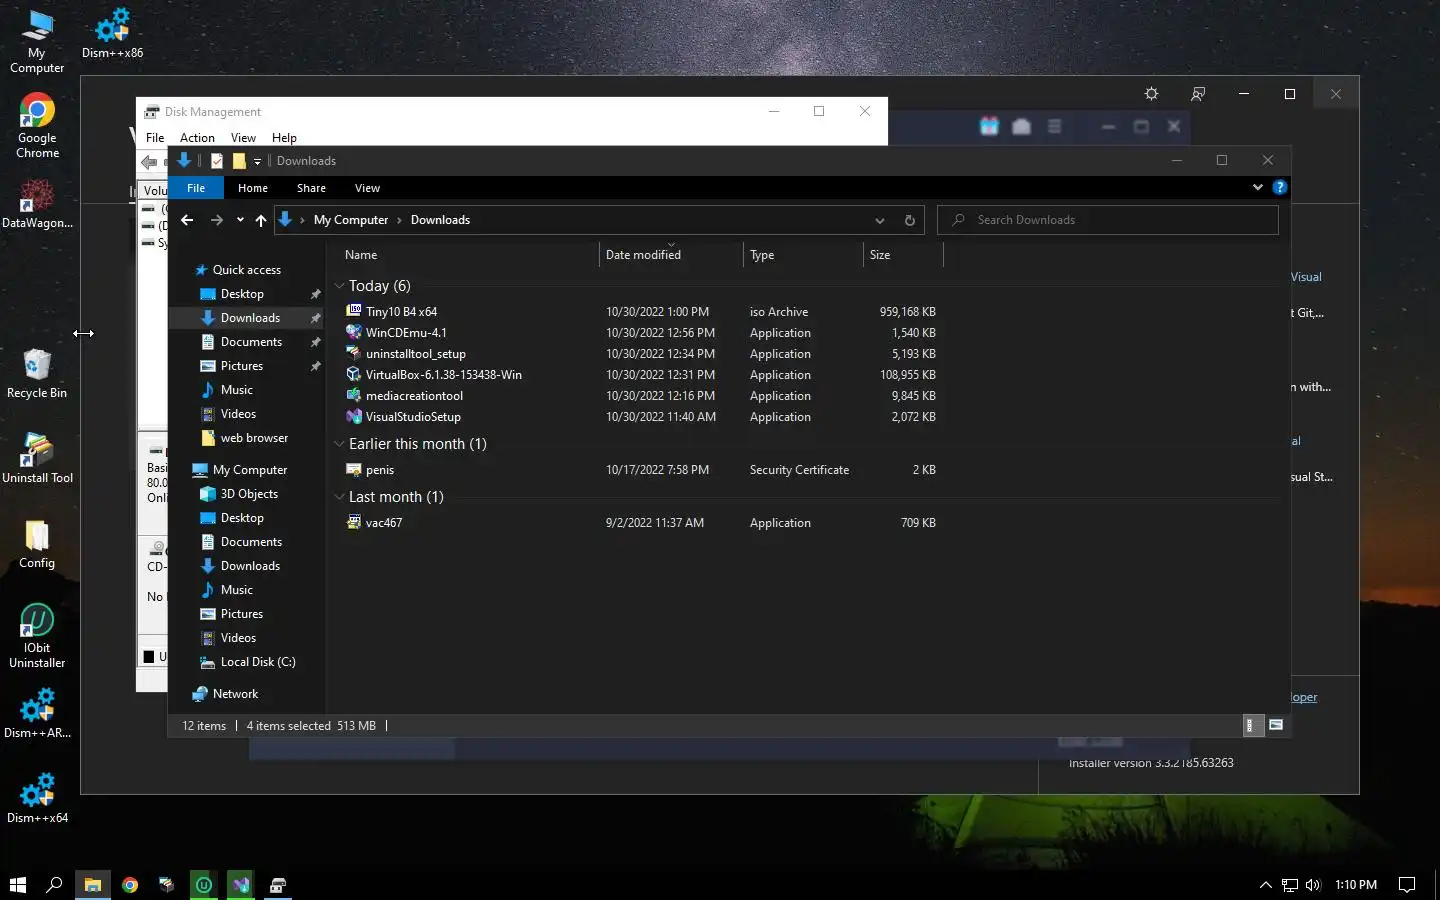Sort by Size column header

point(903,255)
